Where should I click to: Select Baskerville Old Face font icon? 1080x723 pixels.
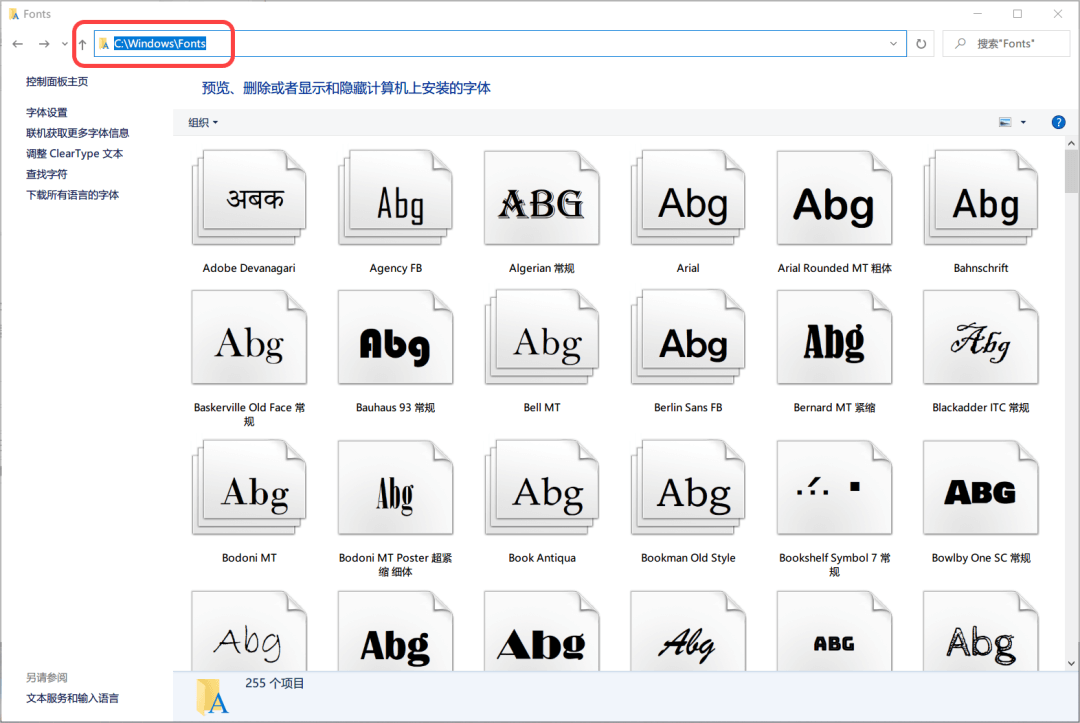(x=249, y=337)
